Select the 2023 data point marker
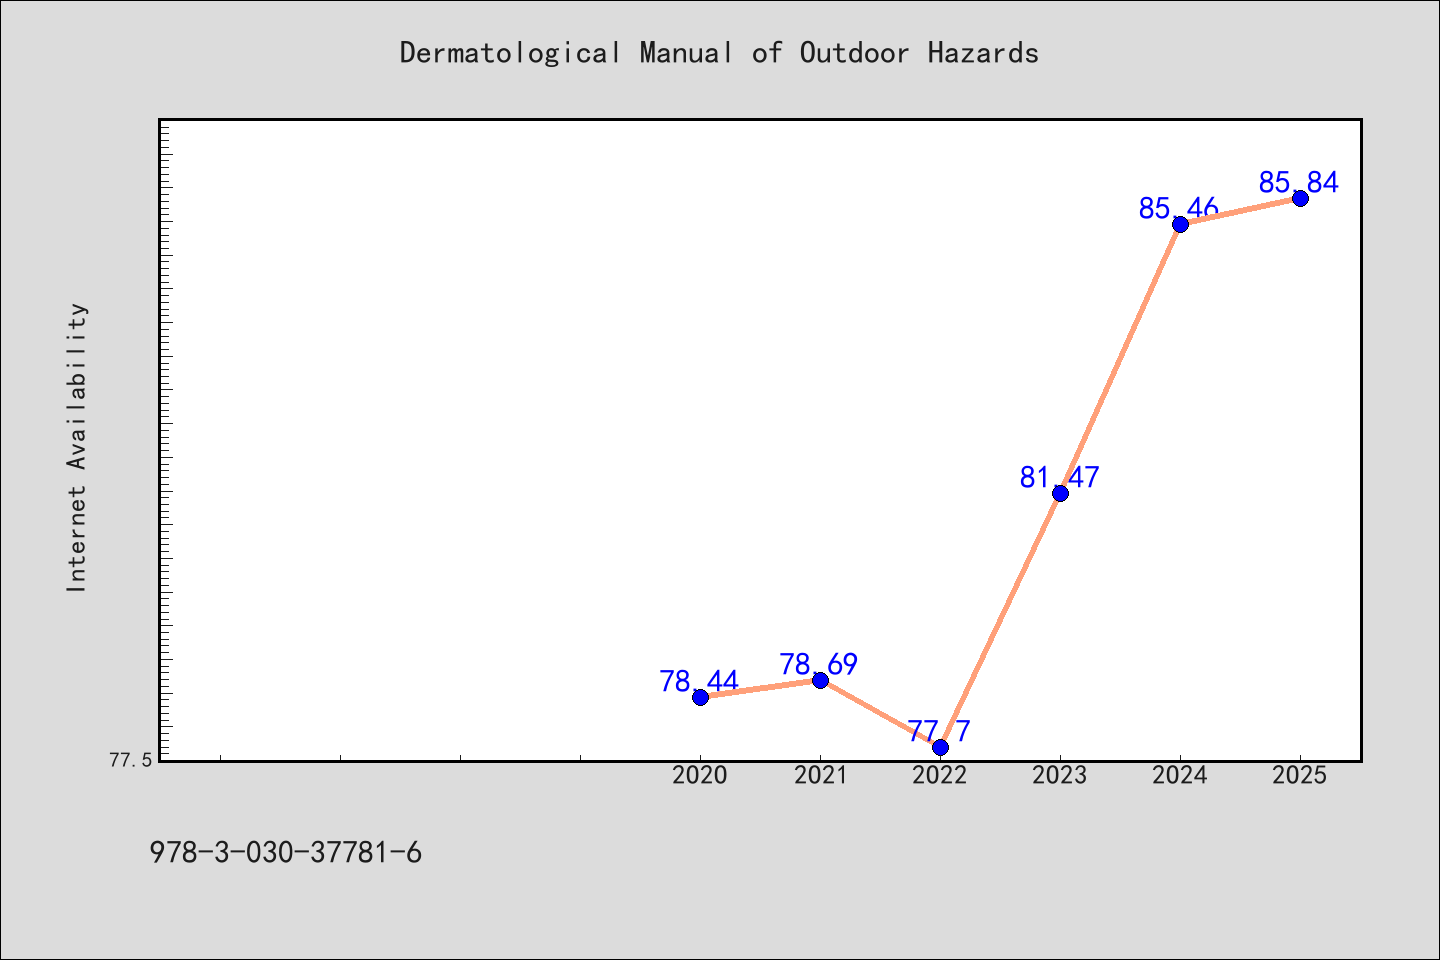The height and width of the screenshot is (960, 1440). tap(1060, 493)
